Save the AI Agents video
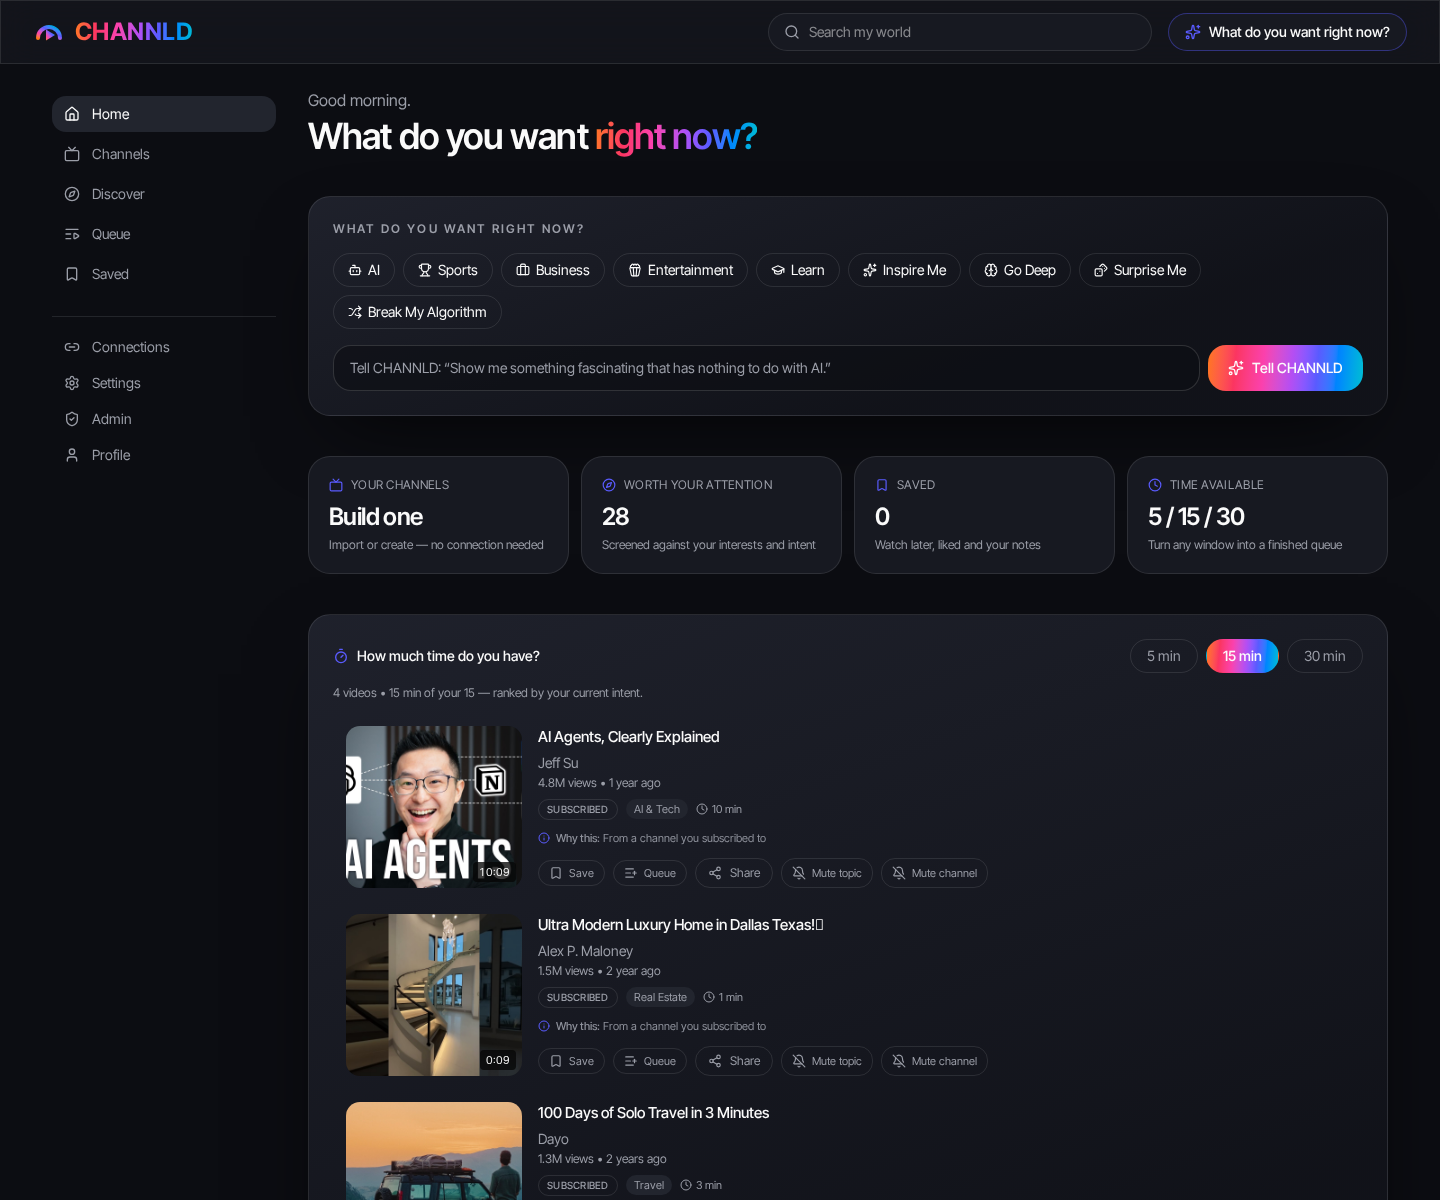 click(571, 873)
